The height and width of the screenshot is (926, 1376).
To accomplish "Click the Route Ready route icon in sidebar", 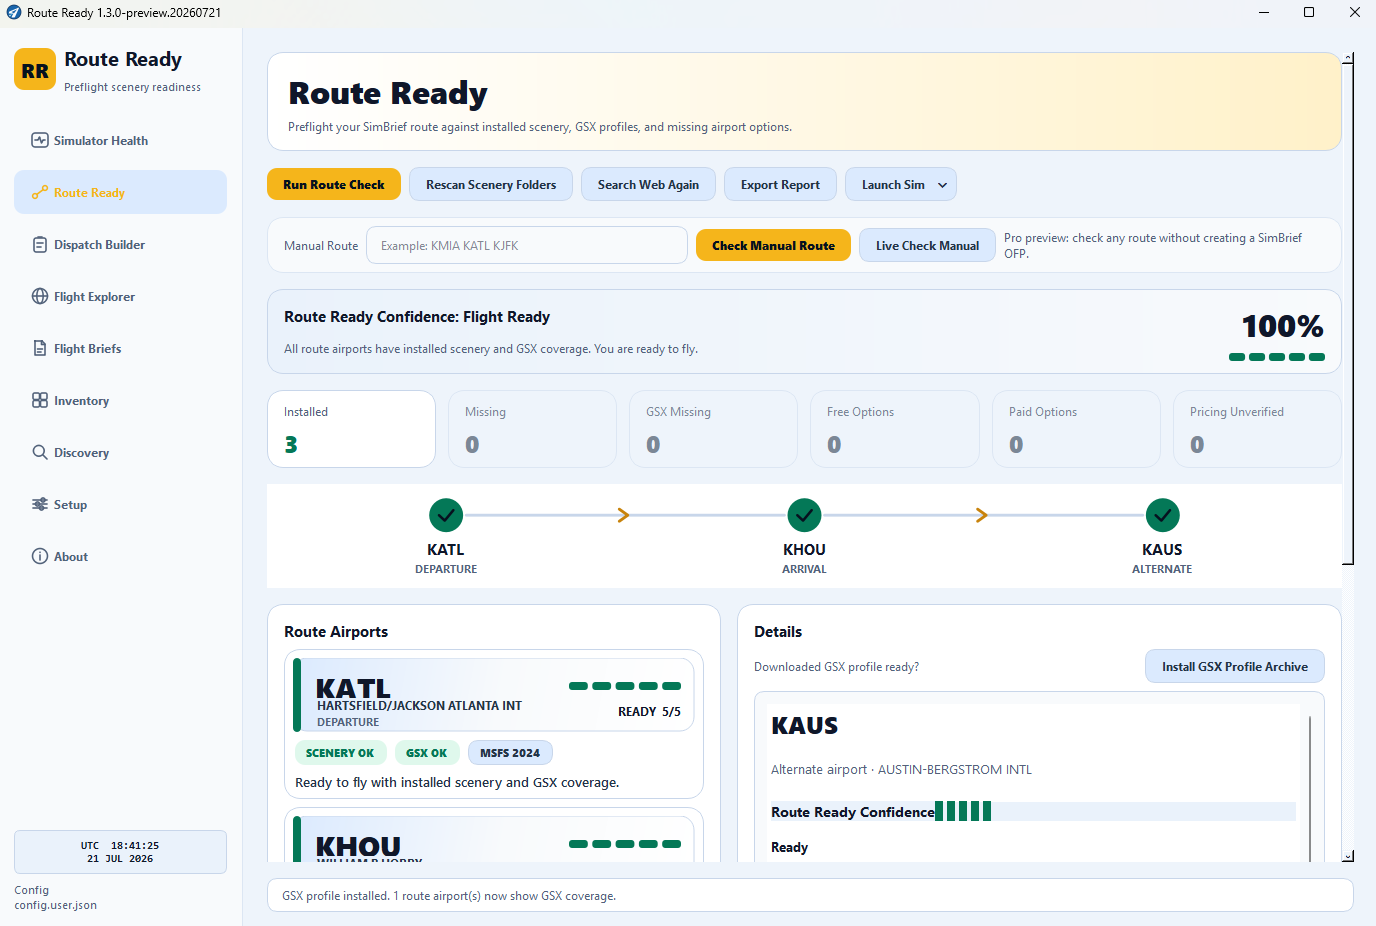I will (40, 192).
